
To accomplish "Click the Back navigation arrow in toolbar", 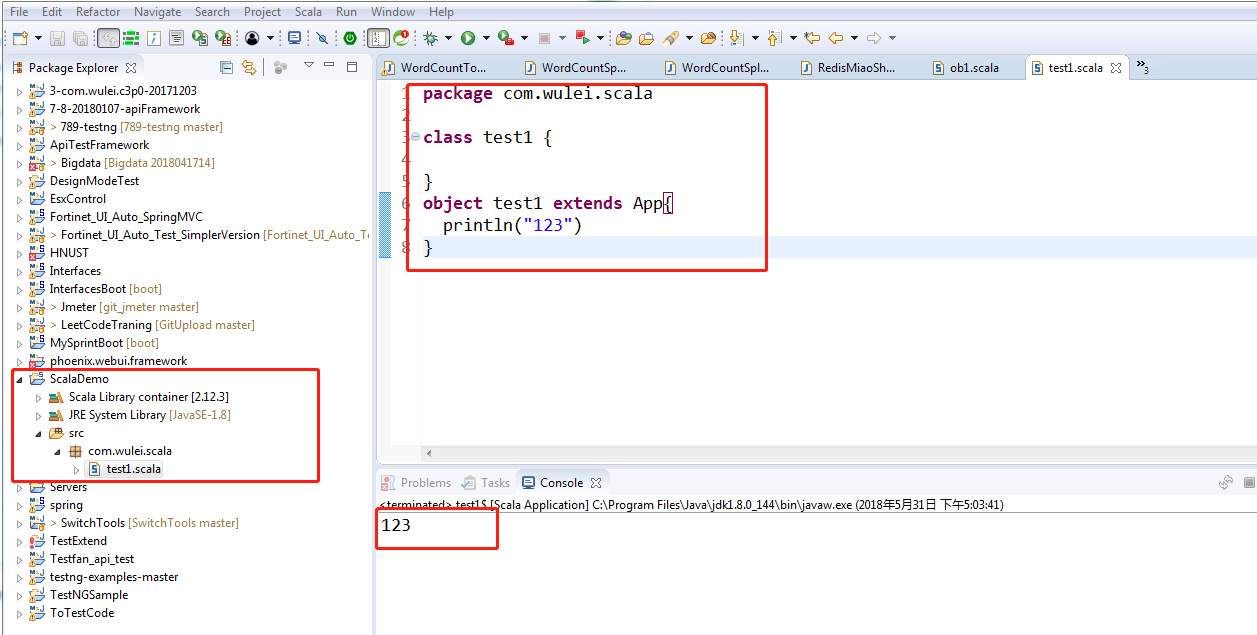I will [x=836, y=38].
